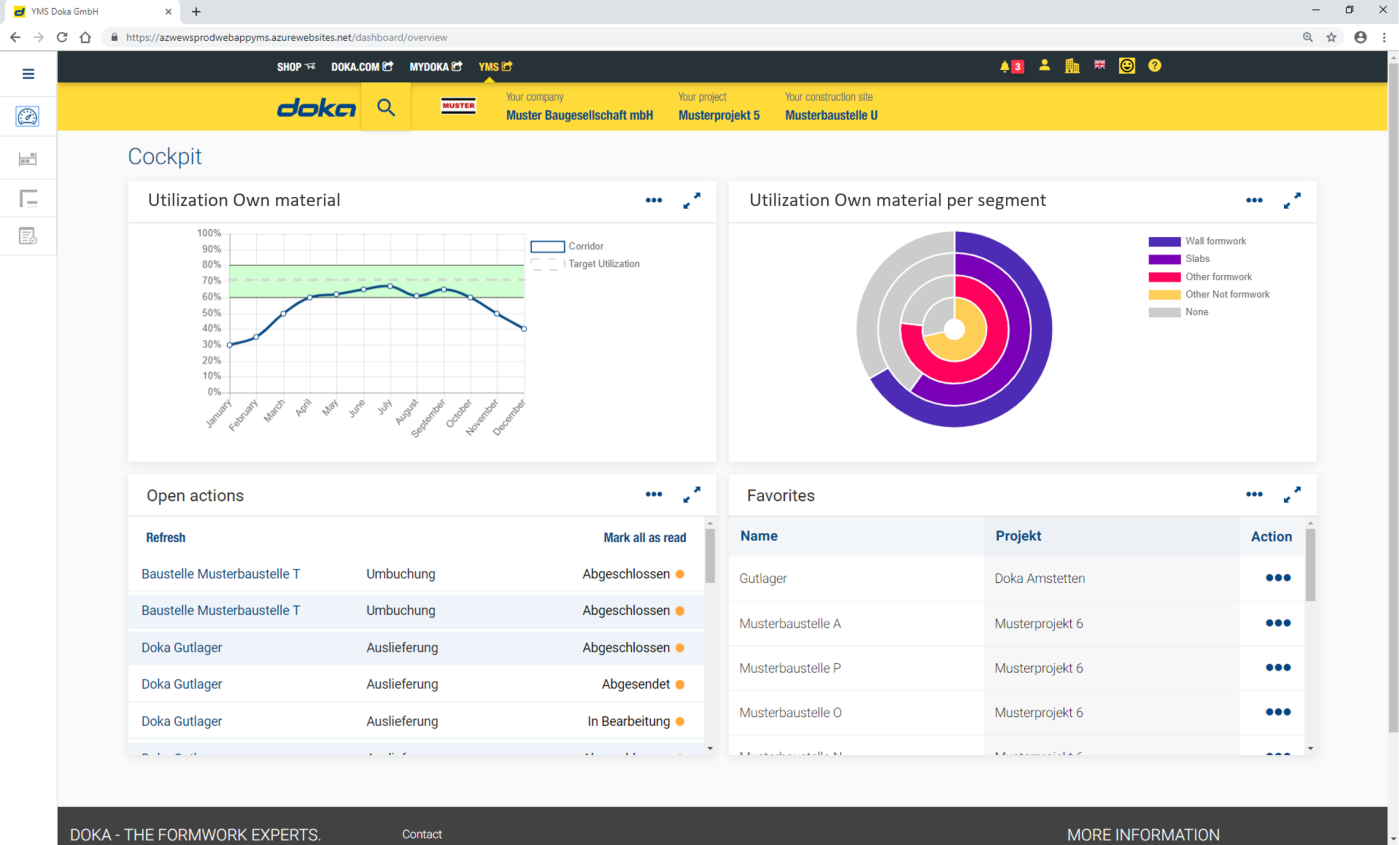
Task: Open the smiley feedback icon
Action: click(1127, 66)
